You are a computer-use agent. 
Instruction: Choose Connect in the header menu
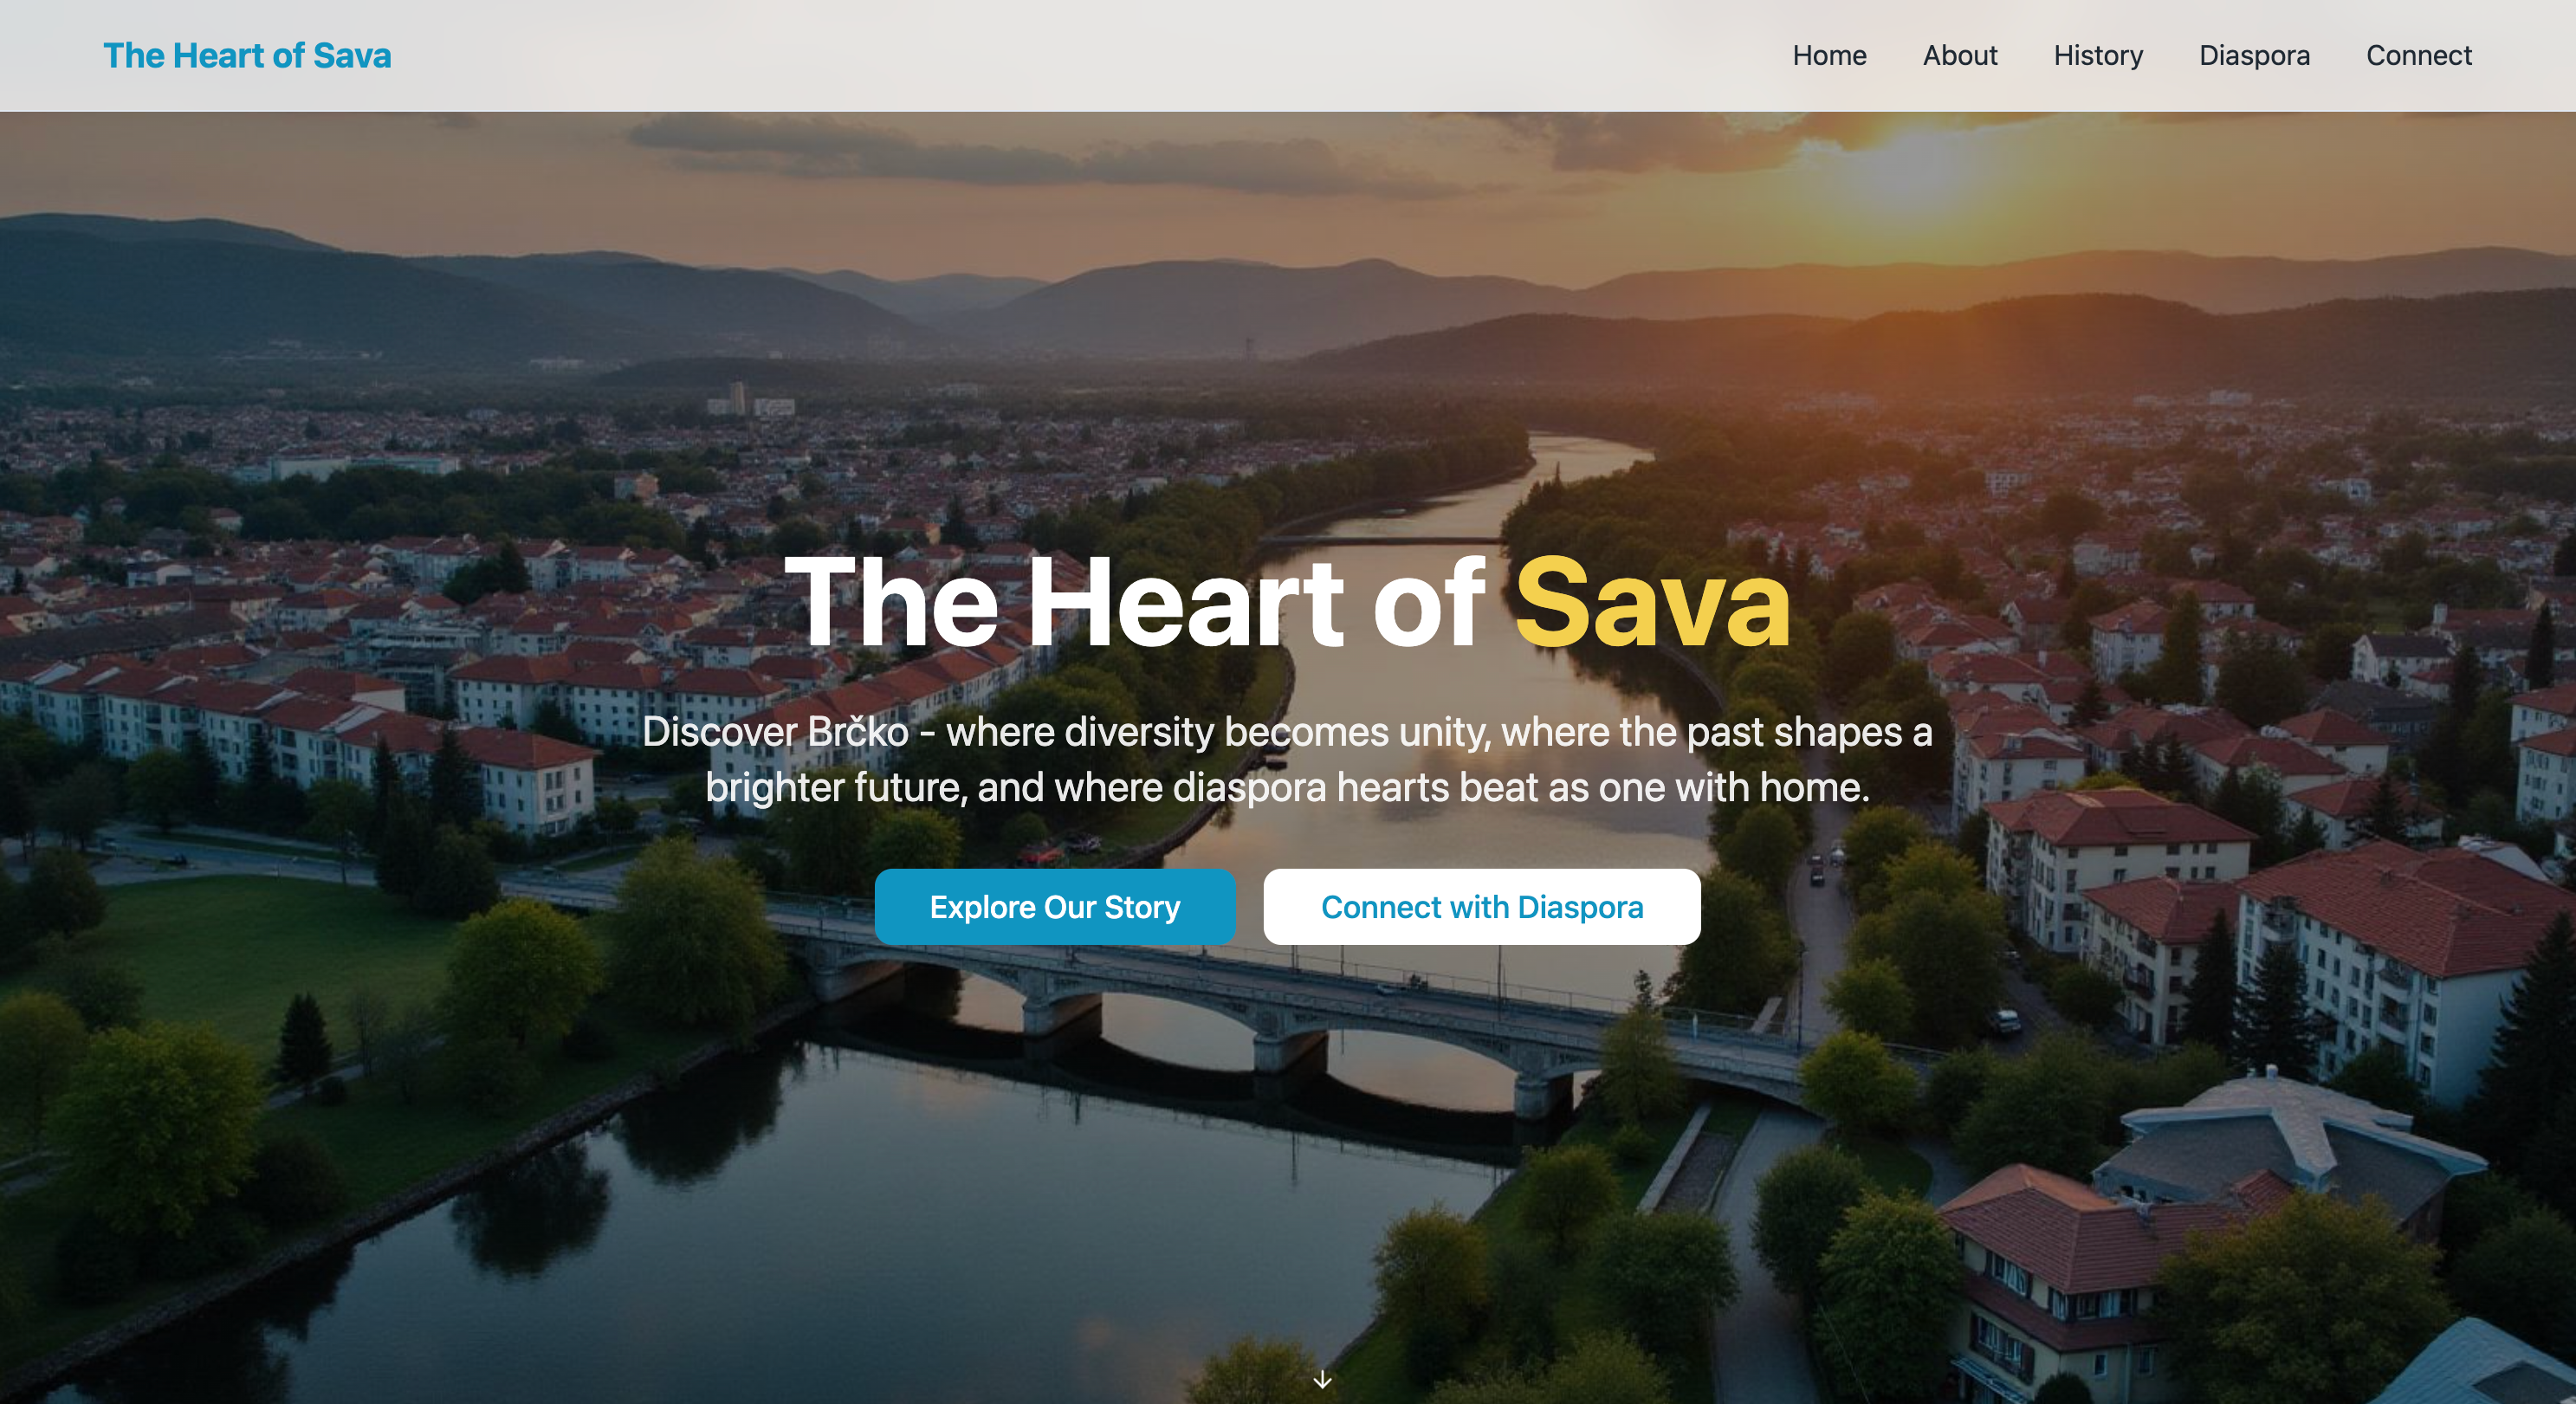point(2418,55)
